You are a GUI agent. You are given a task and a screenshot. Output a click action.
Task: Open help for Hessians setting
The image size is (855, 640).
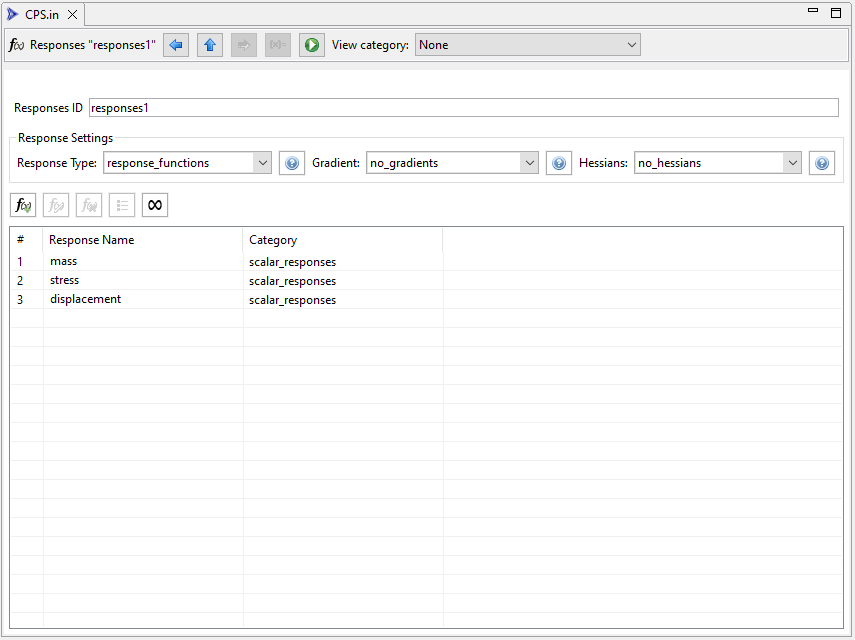(x=822, y=163)
